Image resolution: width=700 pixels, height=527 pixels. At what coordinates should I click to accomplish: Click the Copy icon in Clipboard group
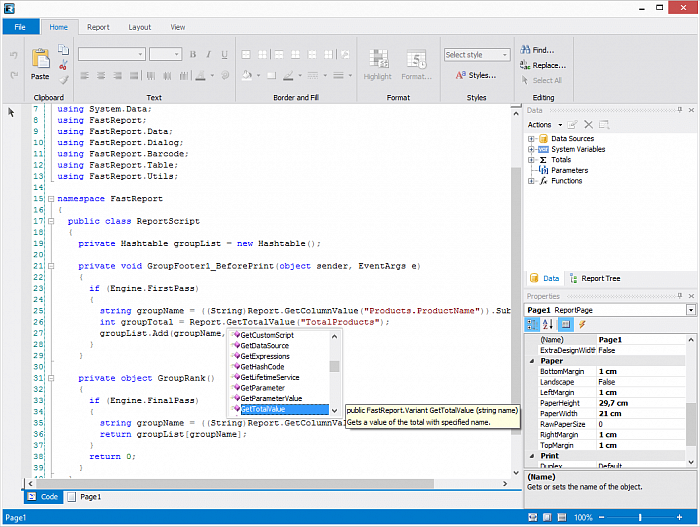[x=63, y=49]
